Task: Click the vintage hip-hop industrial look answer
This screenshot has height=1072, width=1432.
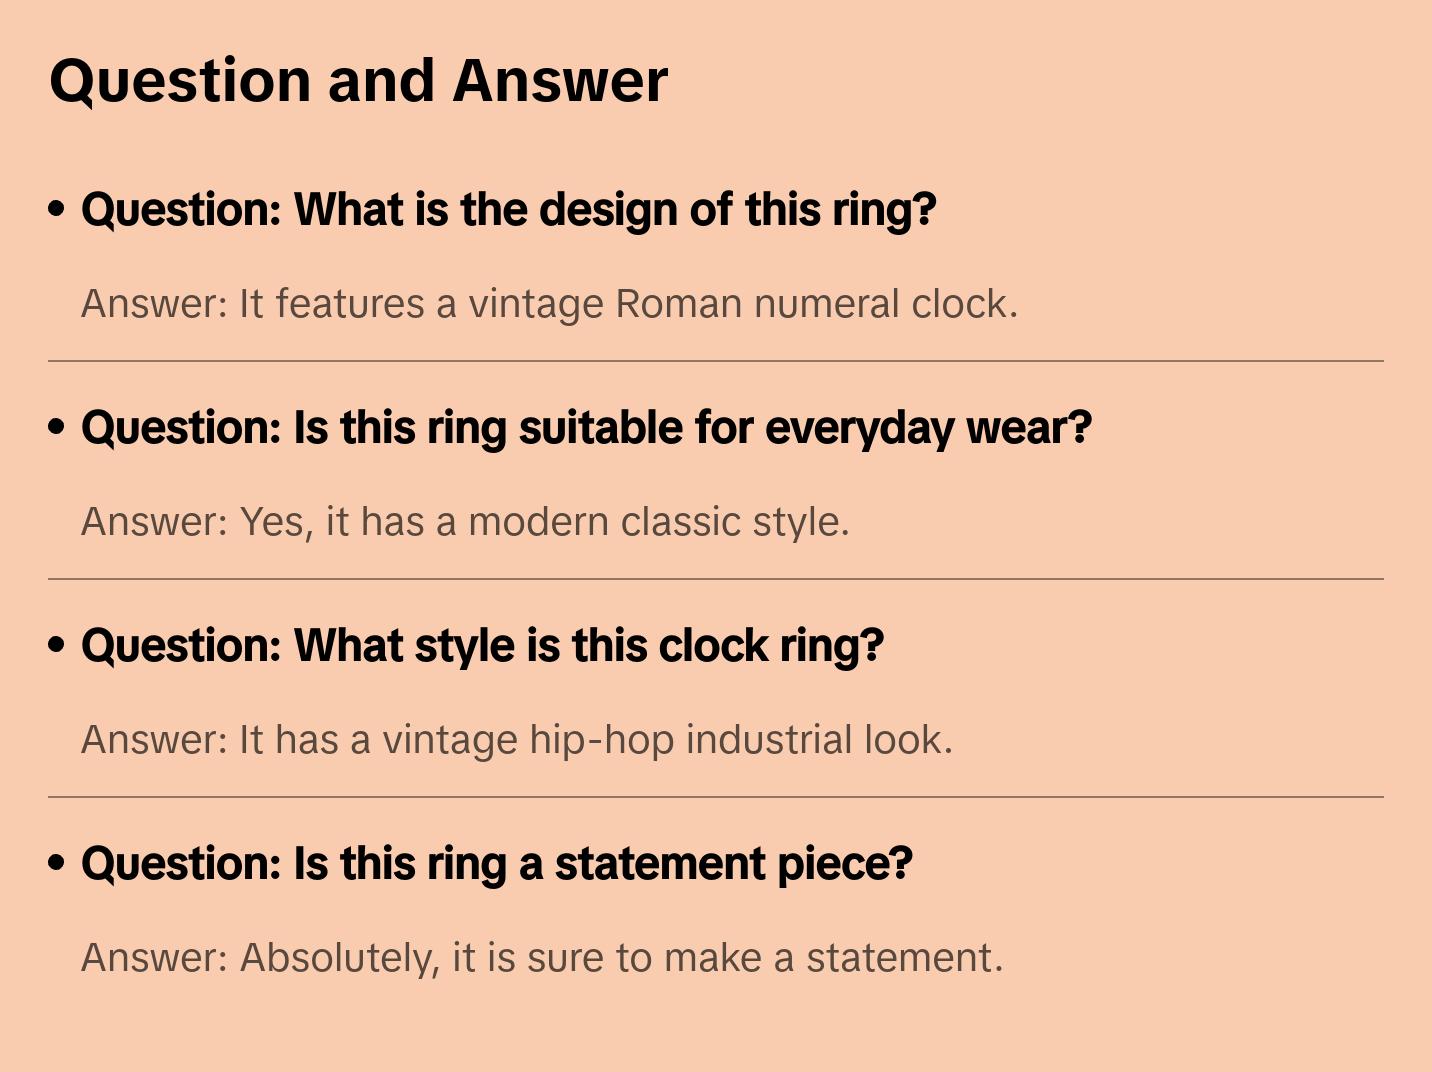Action: point(516,740)
